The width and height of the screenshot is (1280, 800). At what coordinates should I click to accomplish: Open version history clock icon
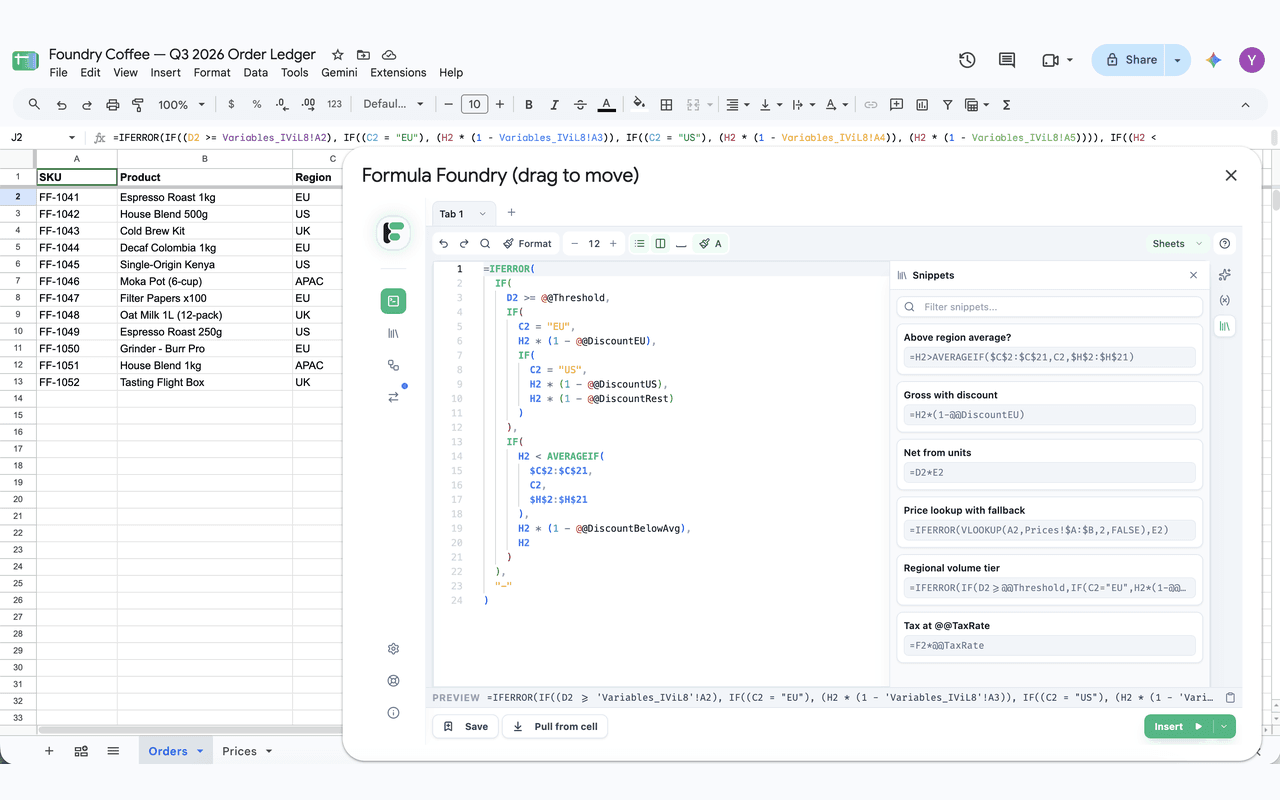967,60
